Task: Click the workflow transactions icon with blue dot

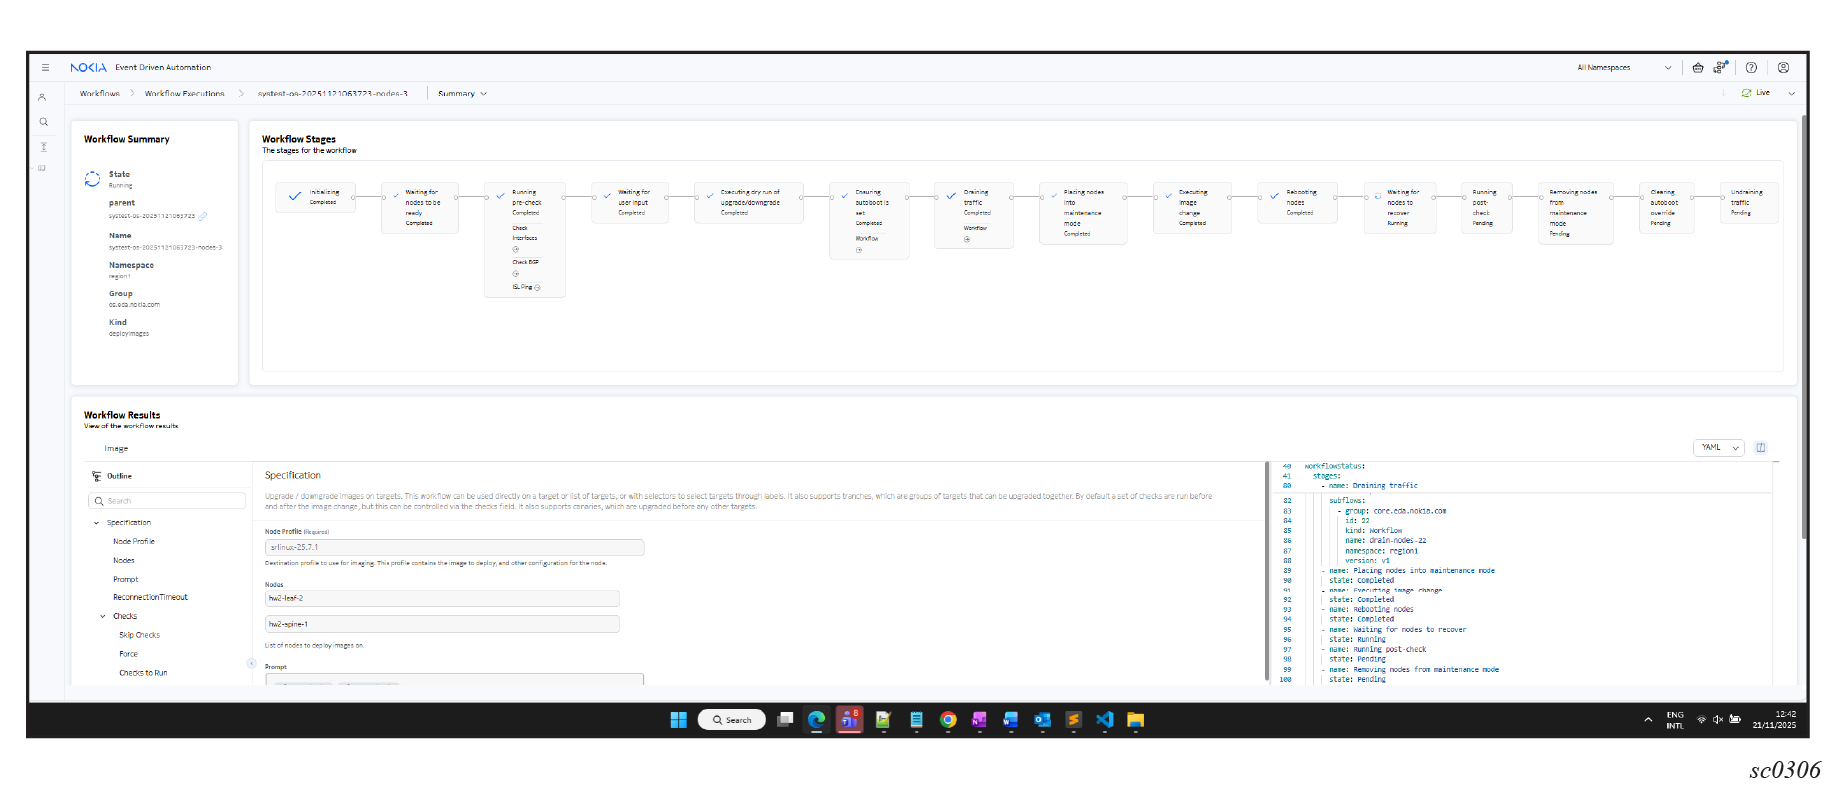Action: [1720, 68]
